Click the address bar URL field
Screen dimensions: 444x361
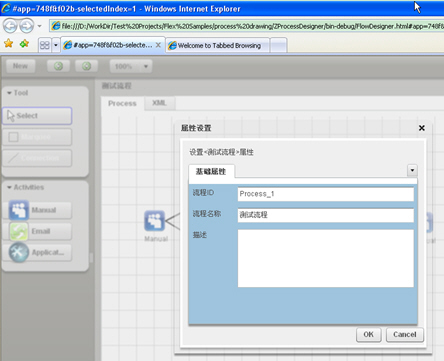247,26
